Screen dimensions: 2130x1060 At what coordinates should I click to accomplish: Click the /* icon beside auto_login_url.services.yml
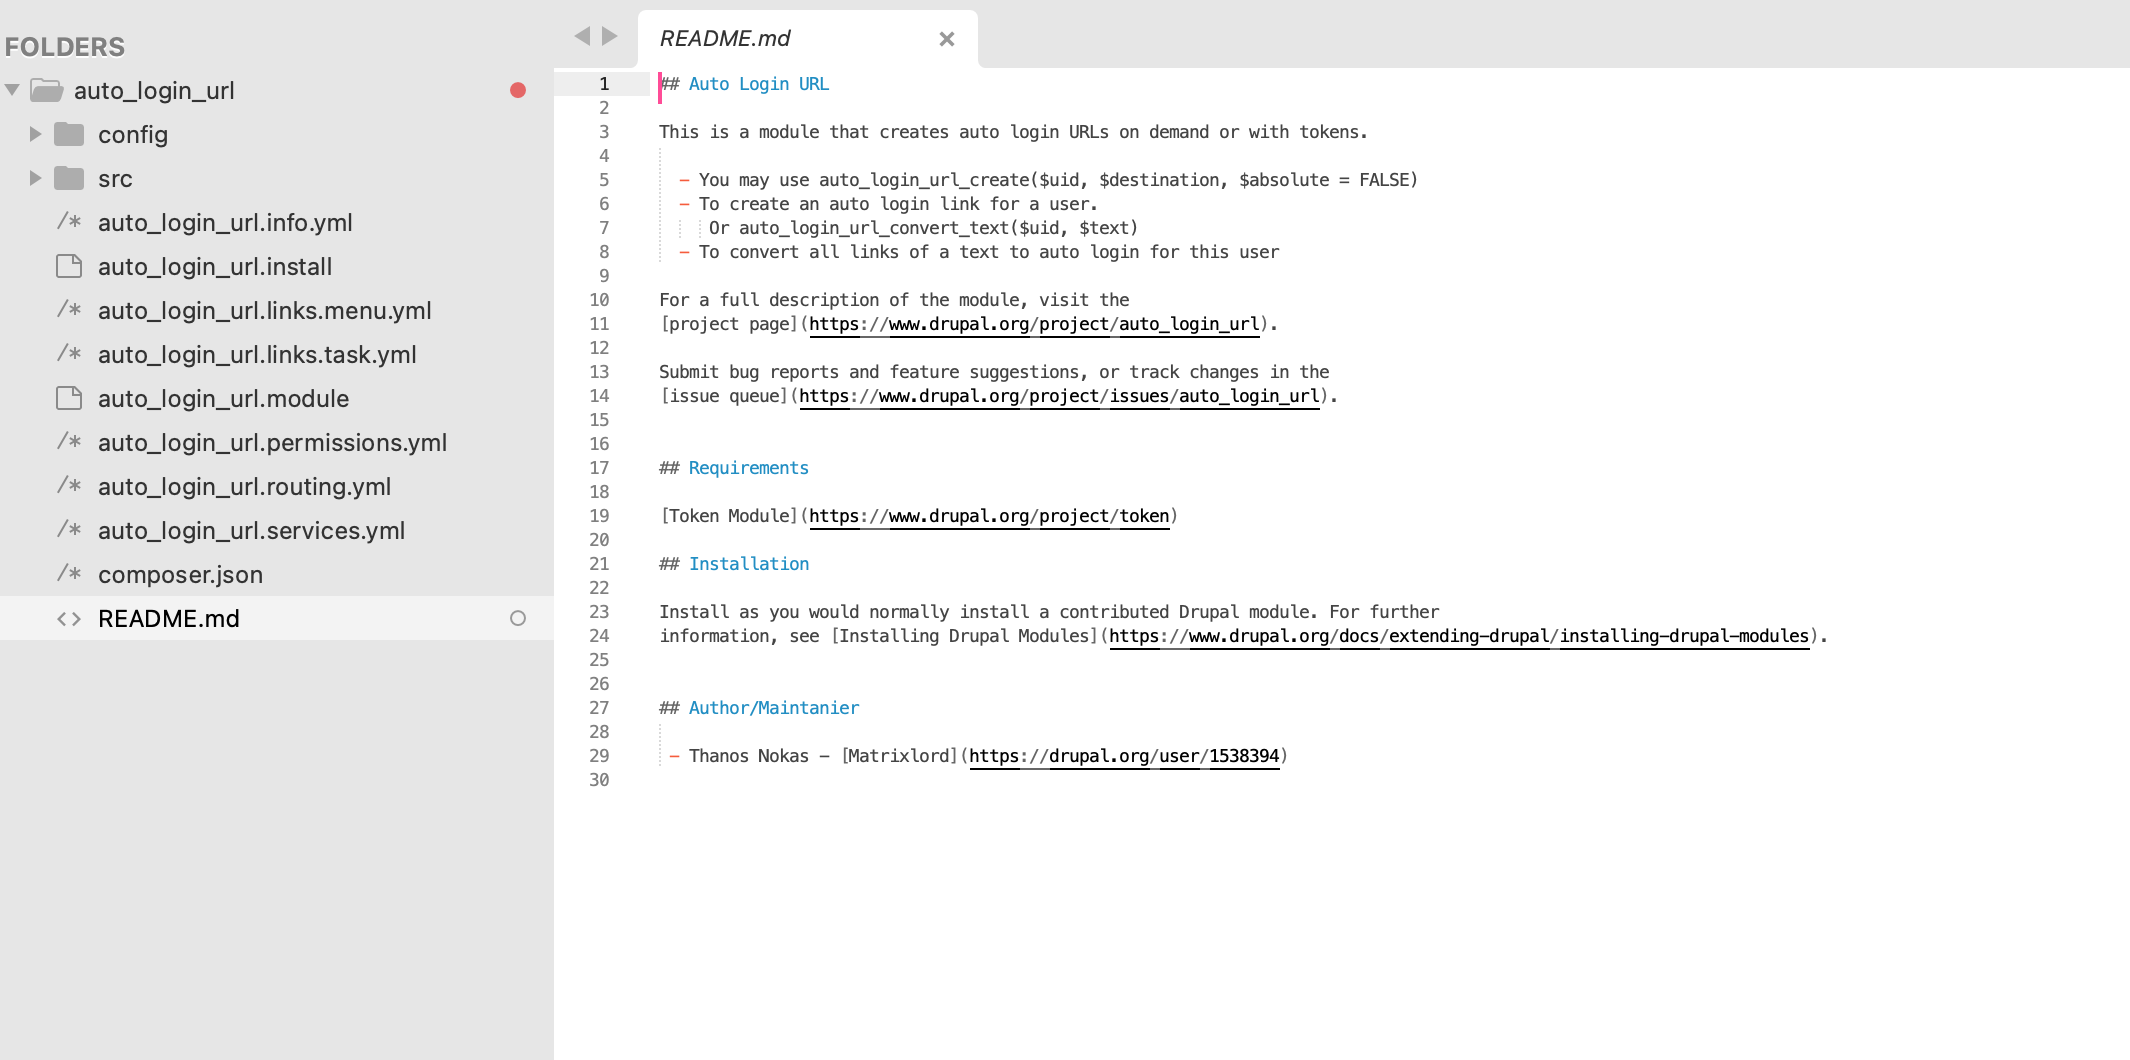pos(68,530)
